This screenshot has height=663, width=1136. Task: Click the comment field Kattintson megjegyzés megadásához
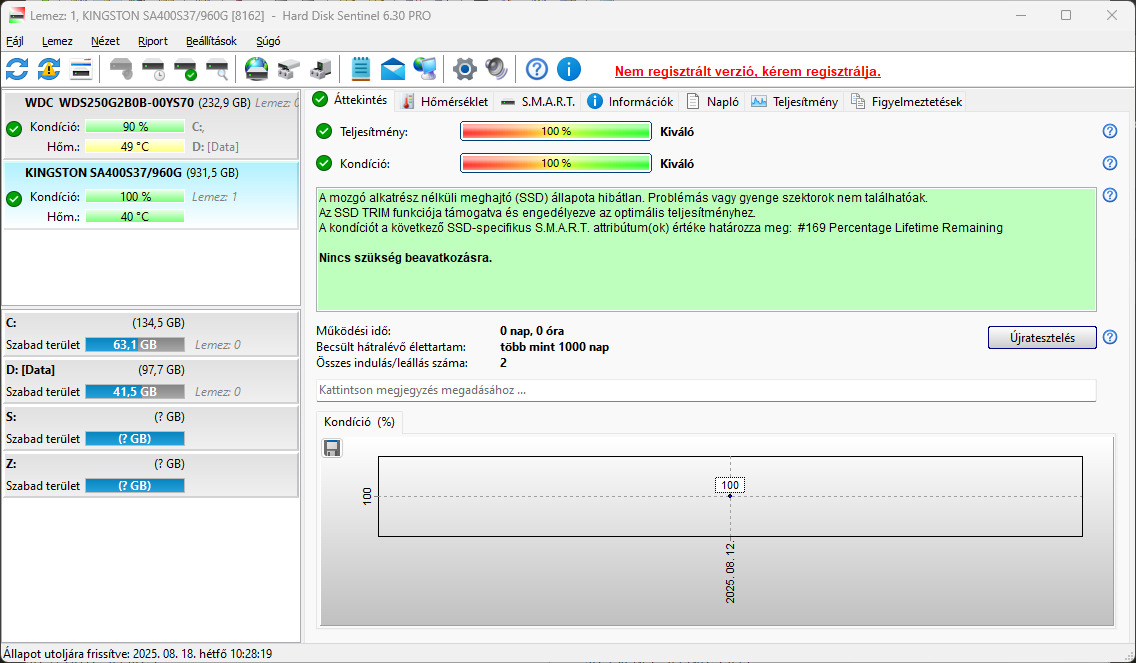[706, 390]
